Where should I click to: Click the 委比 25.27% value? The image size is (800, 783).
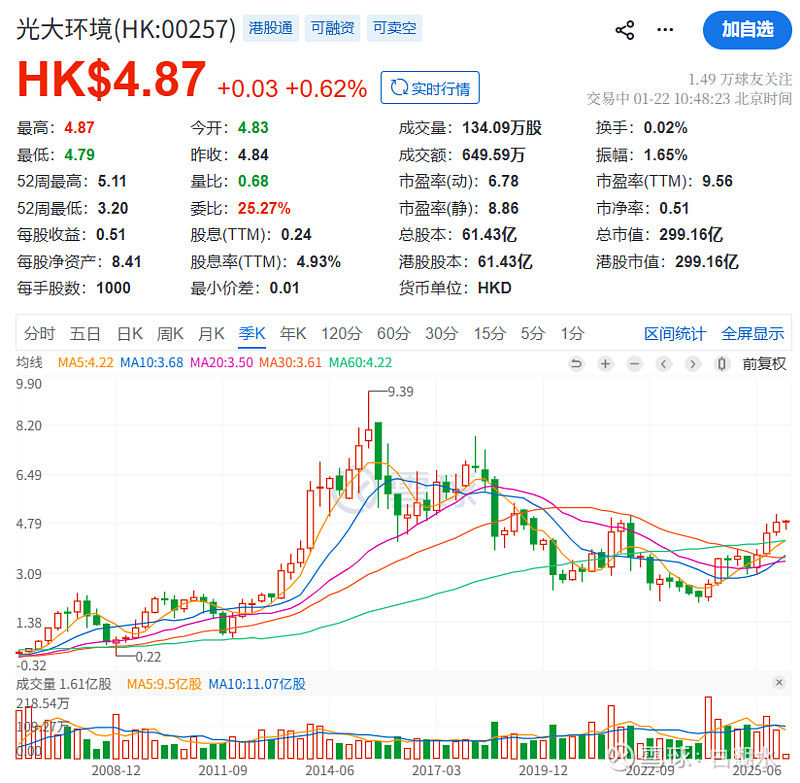[264, 208]
